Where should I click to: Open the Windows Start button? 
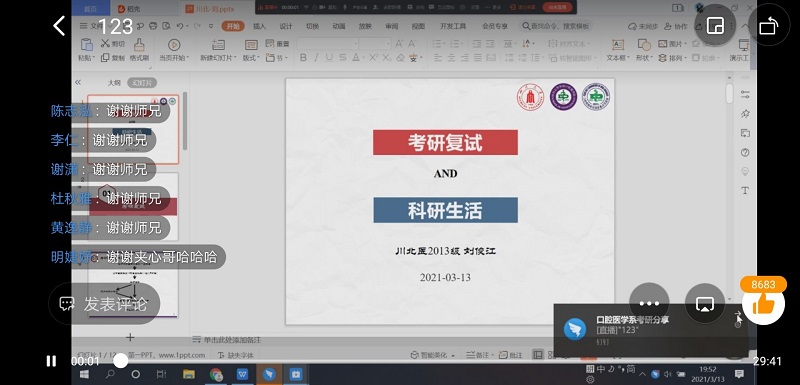click(x=84, y=374)
